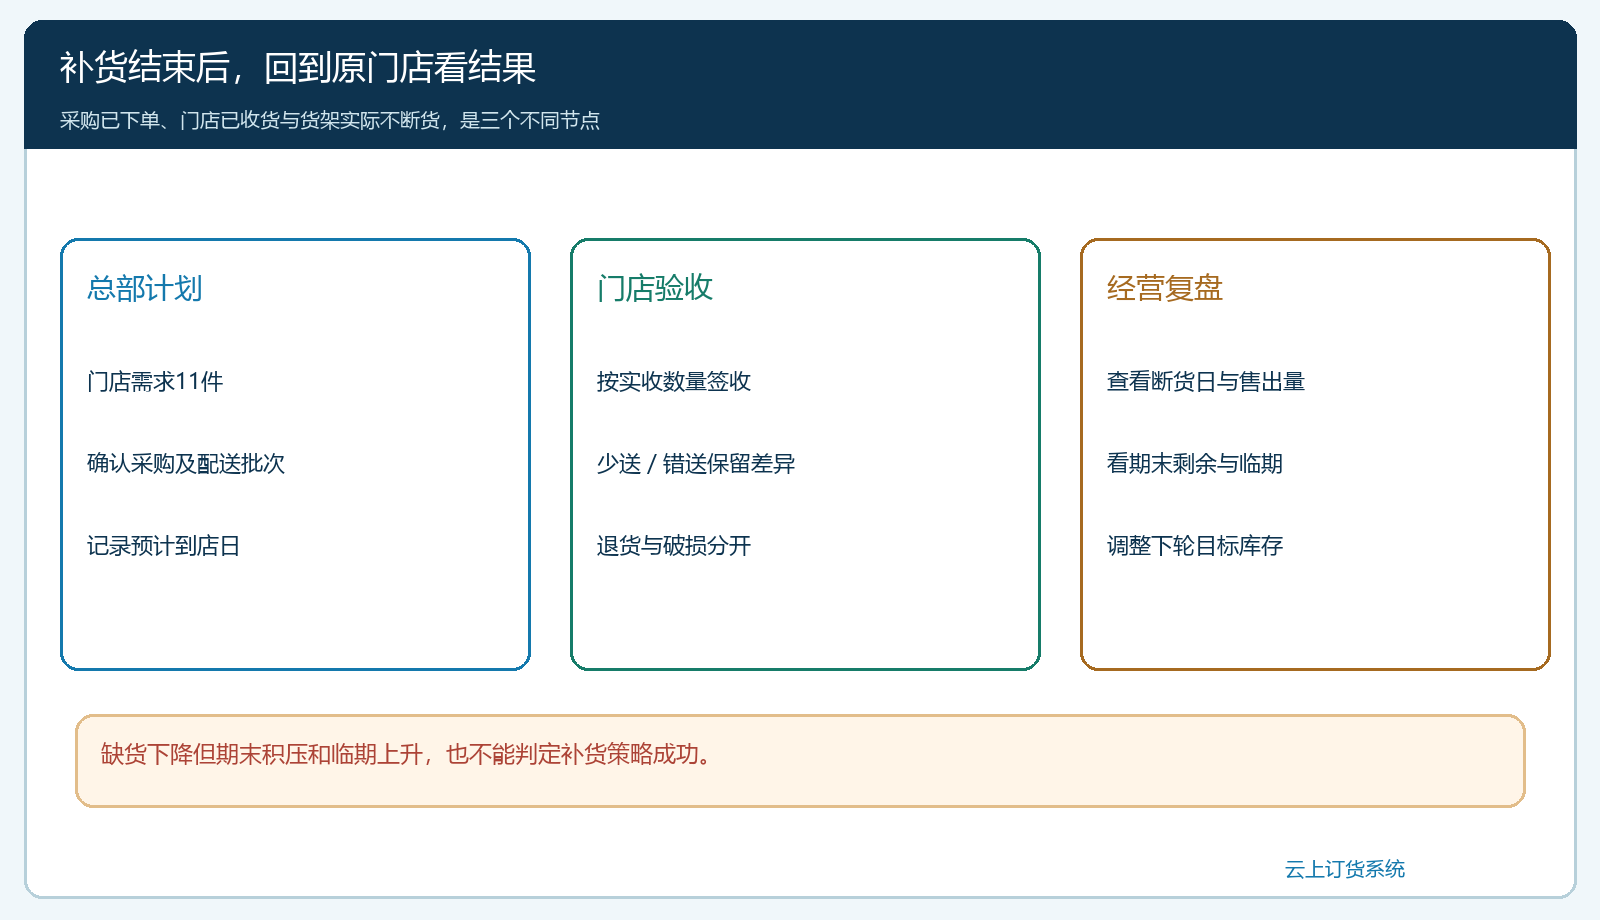Select 按实收数量签收 item

(x=674, y=381)
